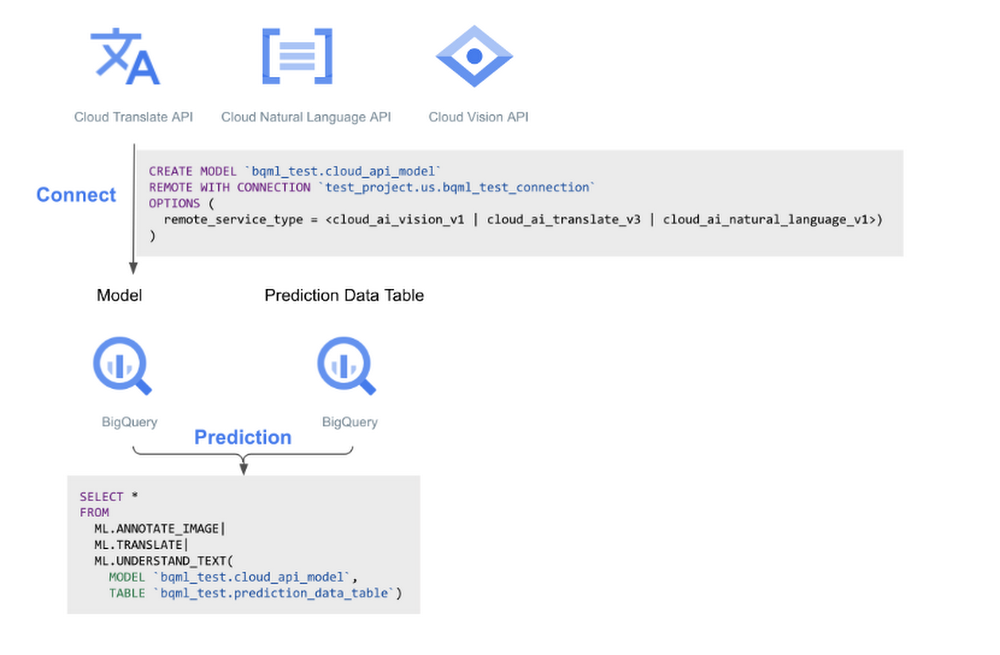Click `bqml_test.cloud_api_model` in the MODEL line of the query
1000x655 pixels.
click(251, 577)
